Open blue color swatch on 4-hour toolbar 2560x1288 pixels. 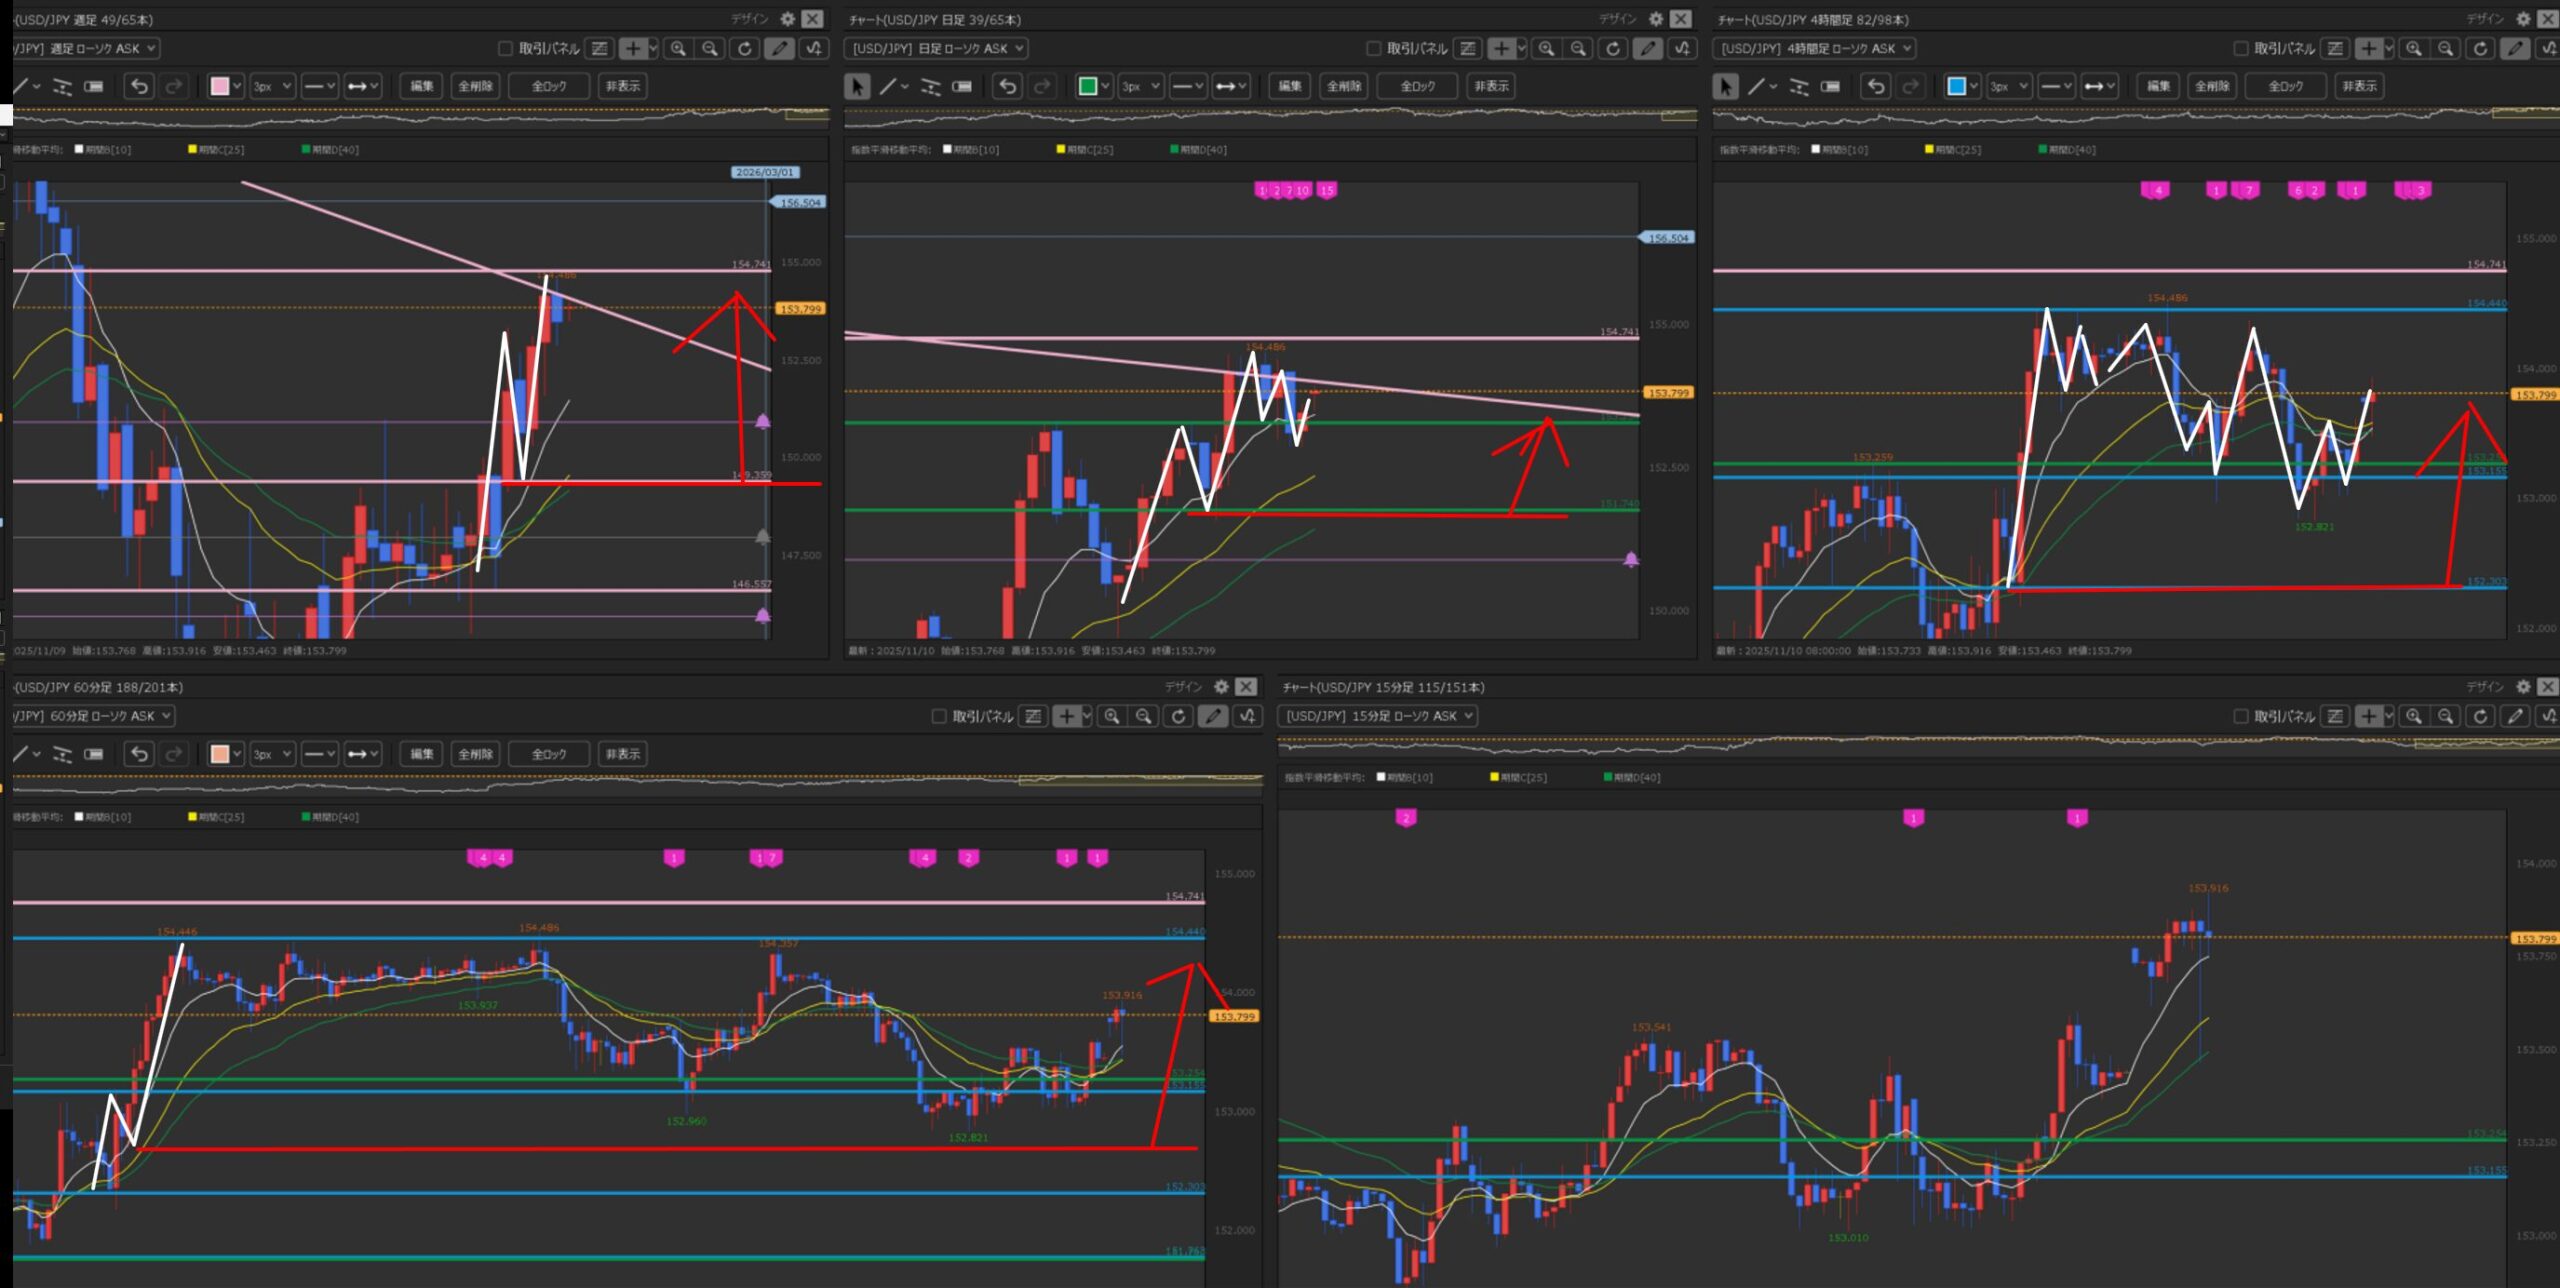tap(1957, 87)
